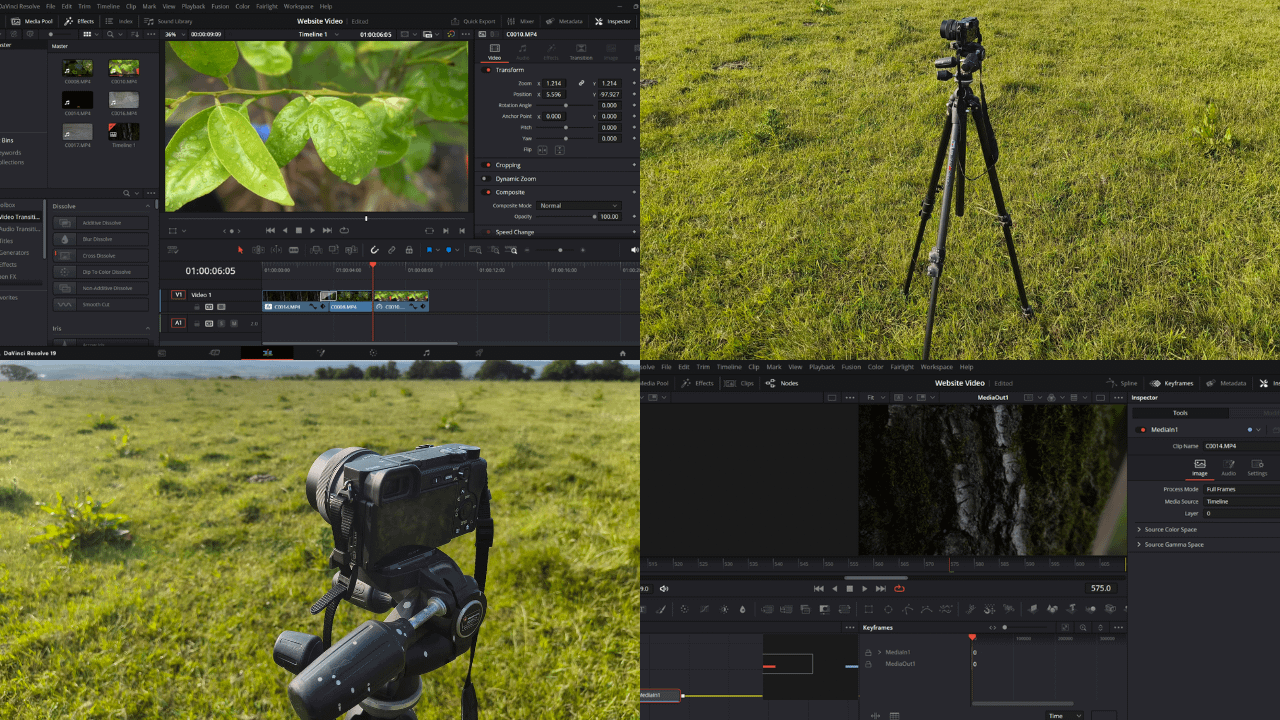Mute the A1 audio track
This screenshot has width=1280, height=720.
coord(234,324)
